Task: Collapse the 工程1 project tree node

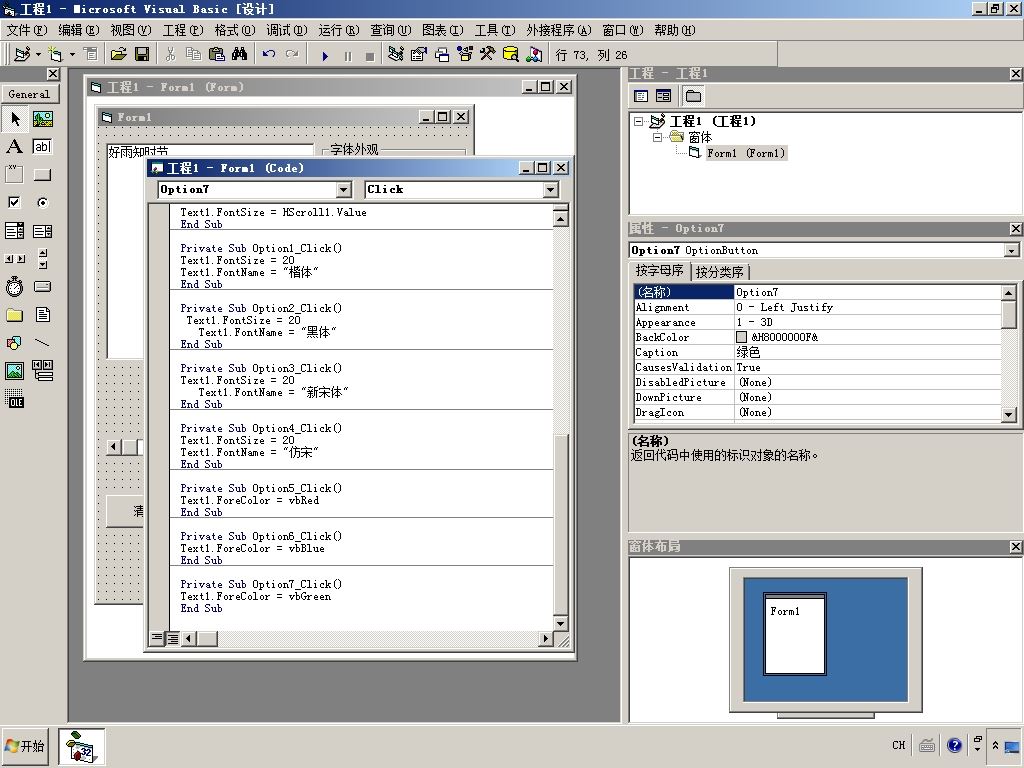Action: tap(639, 121)
